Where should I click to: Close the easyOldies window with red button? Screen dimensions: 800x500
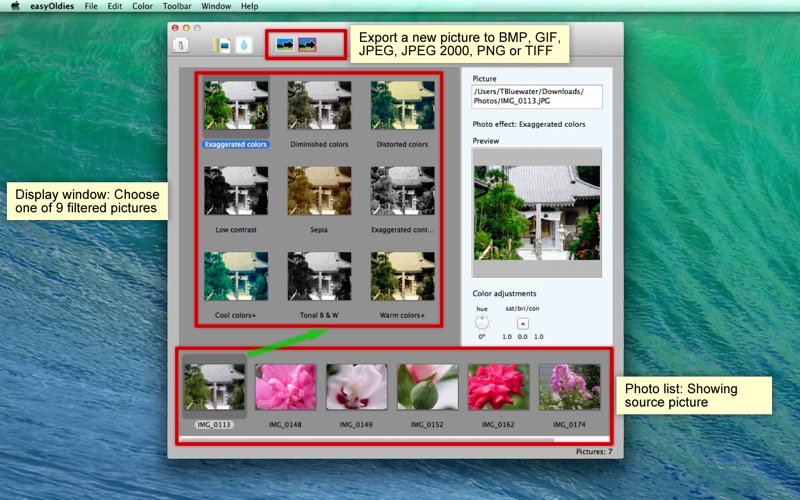click(x=175, y=28)
